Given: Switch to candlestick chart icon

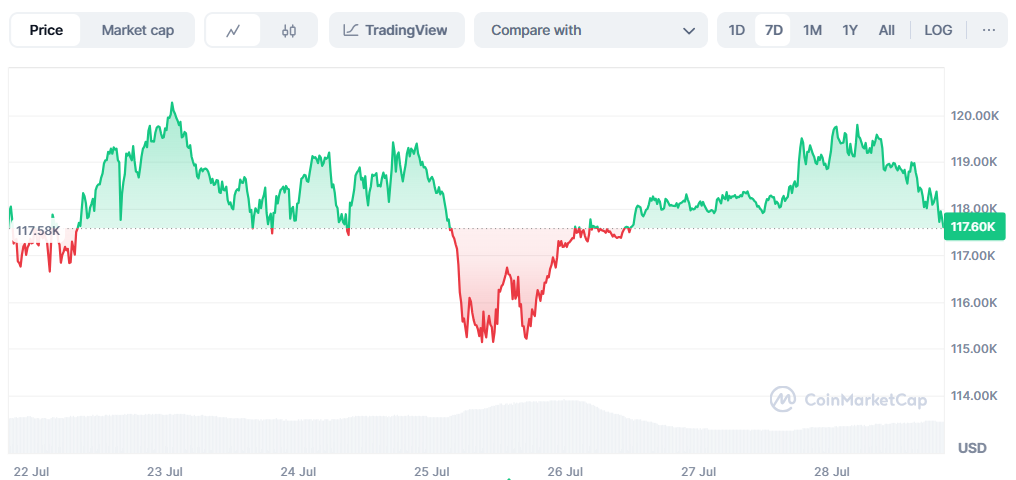Looking at the screenshot, I should coord(289,30).
